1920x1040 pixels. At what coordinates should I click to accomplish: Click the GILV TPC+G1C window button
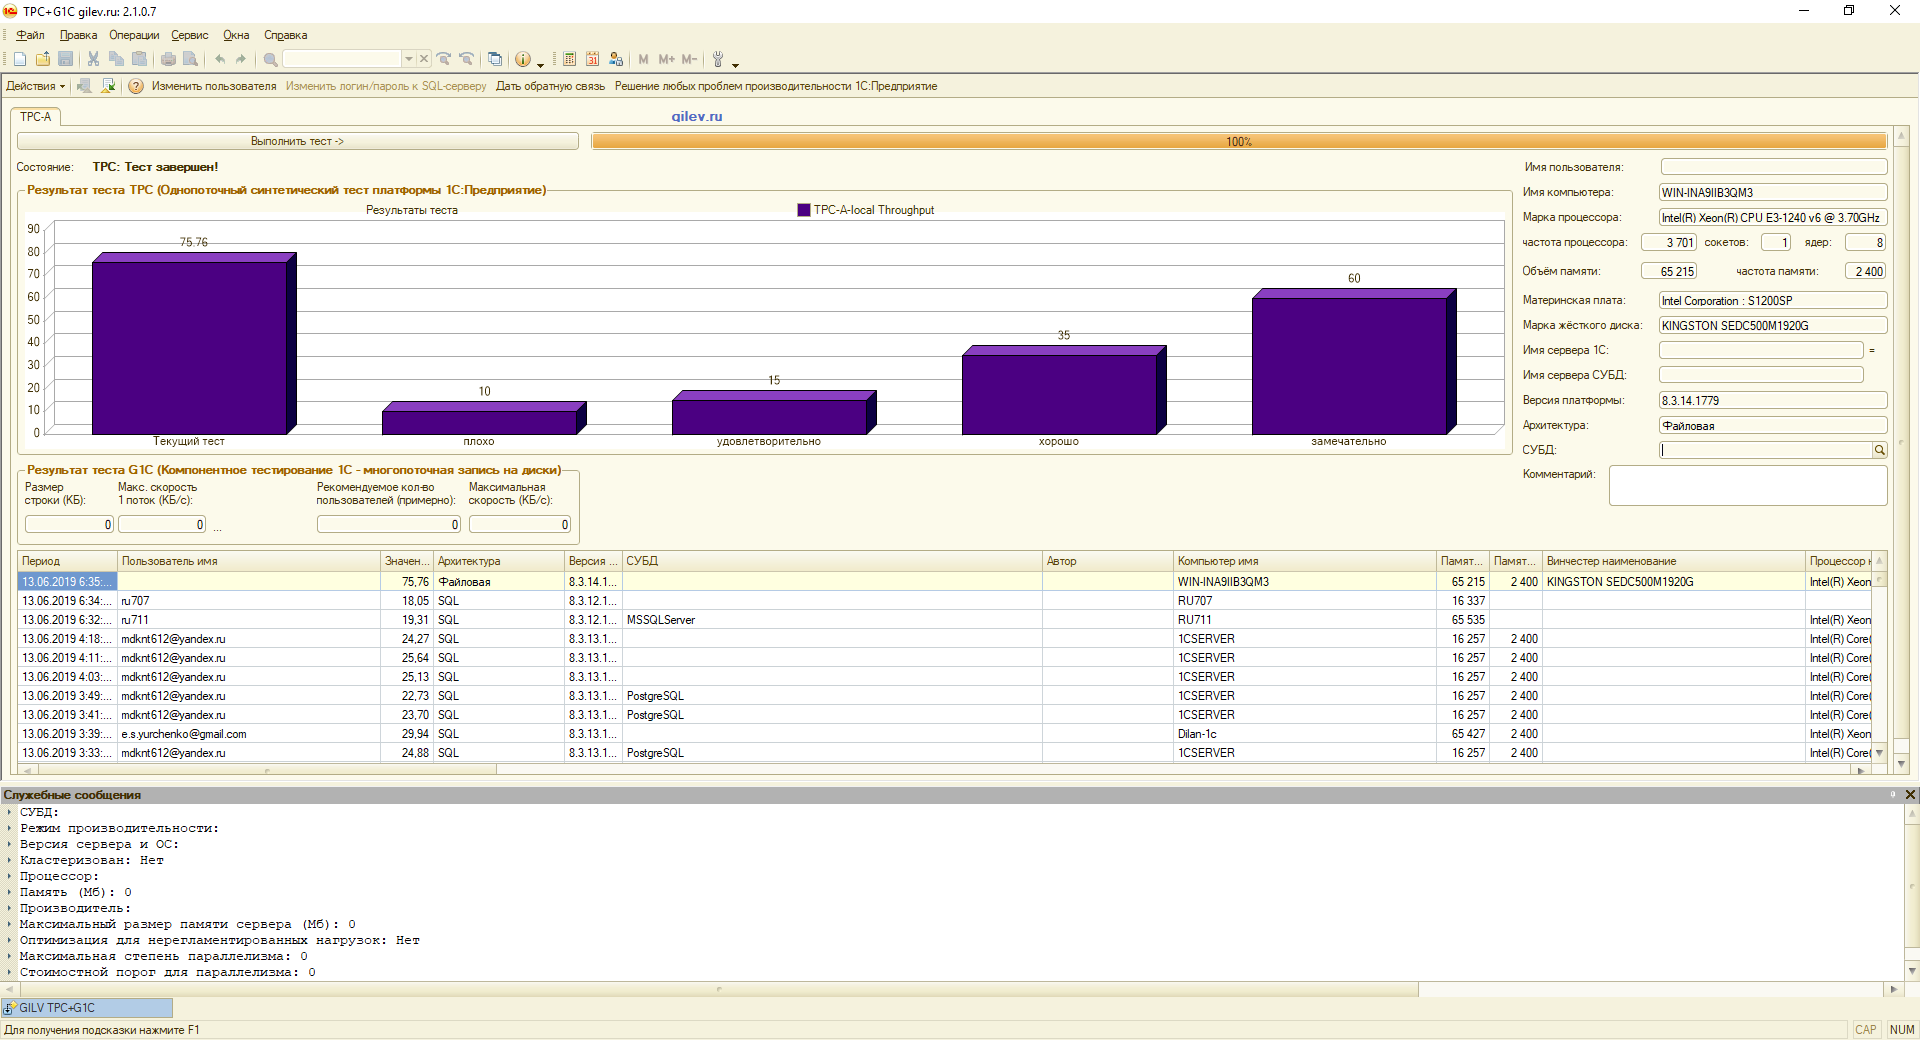click(87, 1007)
